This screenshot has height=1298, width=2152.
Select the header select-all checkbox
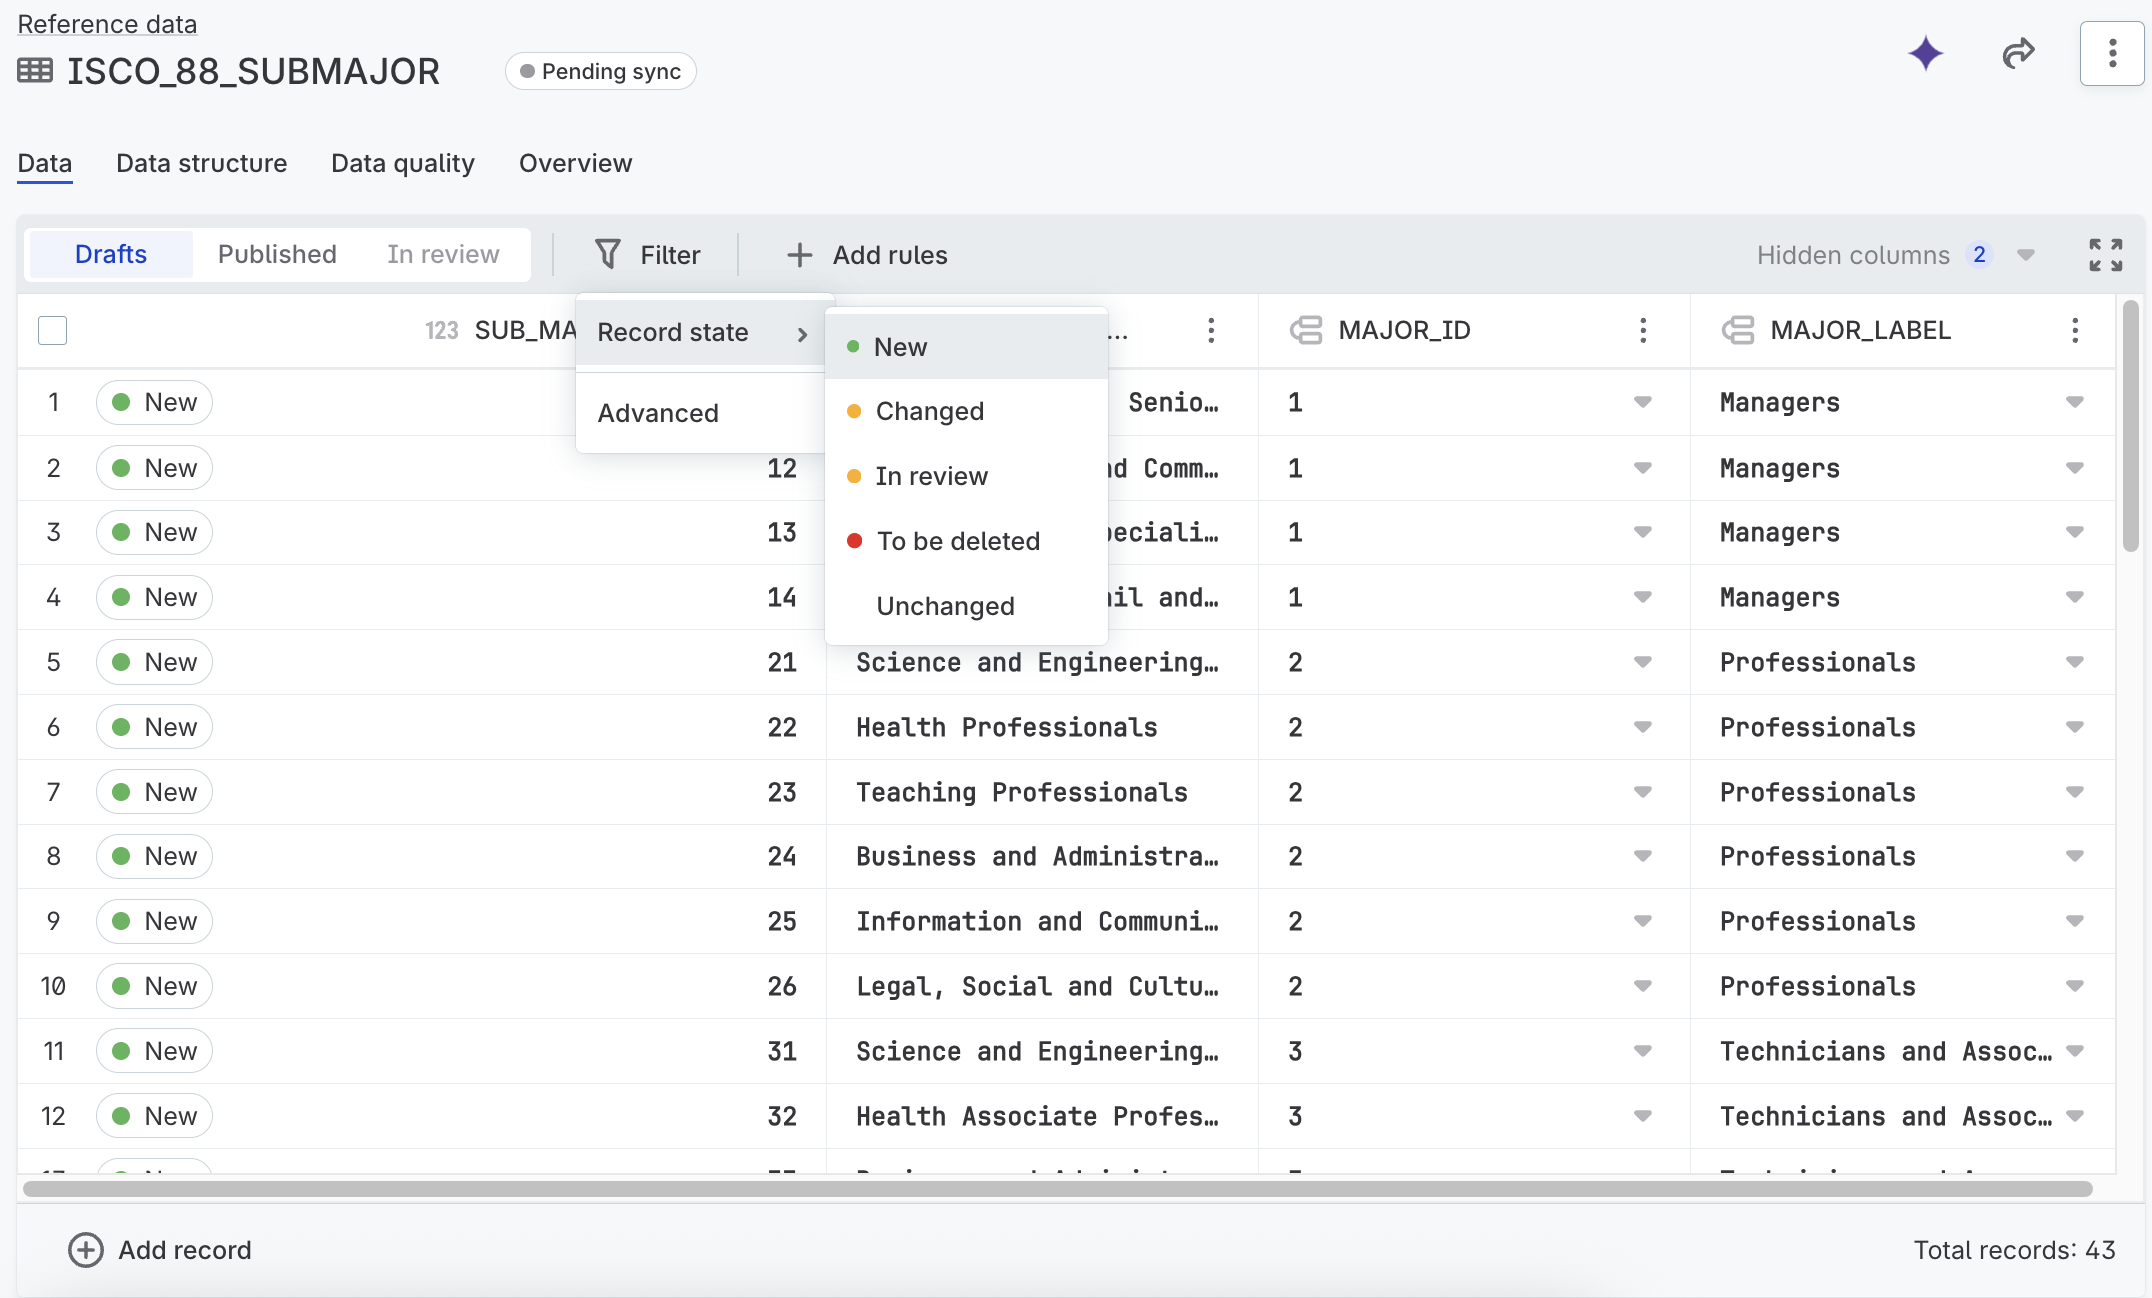[x=52, y=330]
